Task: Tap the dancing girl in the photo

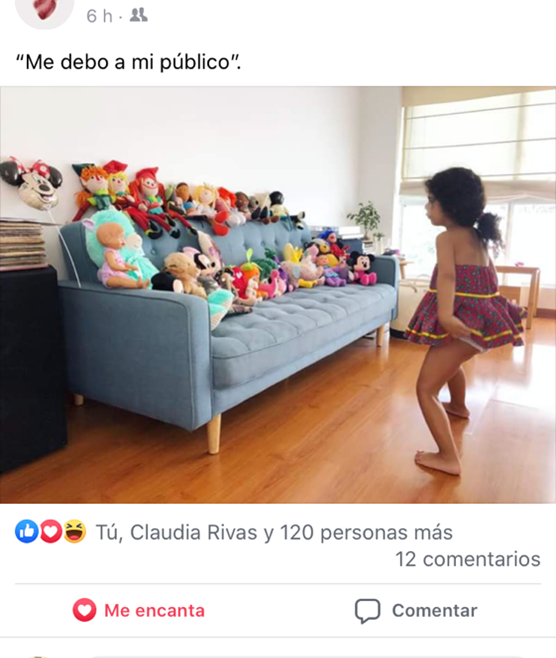Action: [464, 319]
